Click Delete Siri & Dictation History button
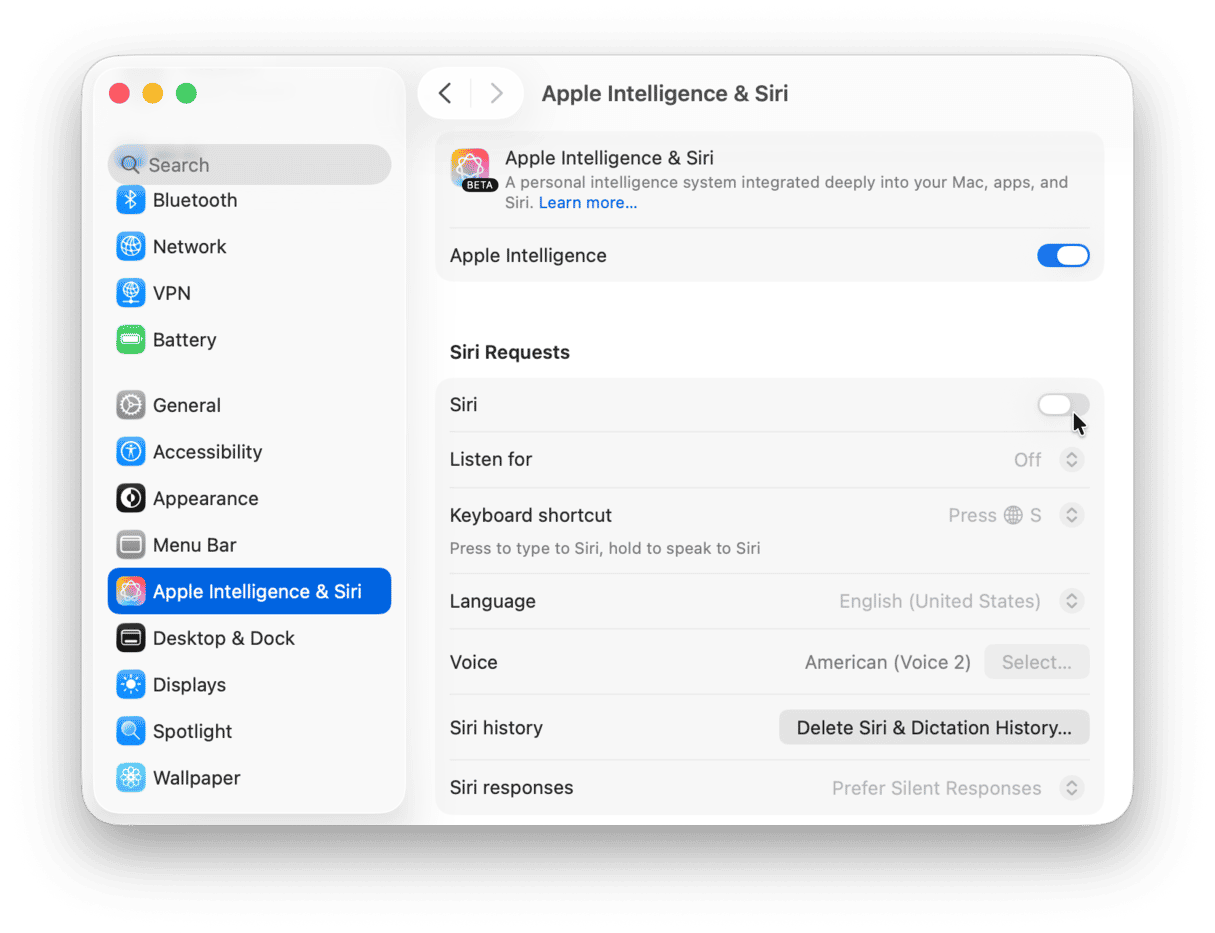1215x933 pixels. click(x=933, y=728)
